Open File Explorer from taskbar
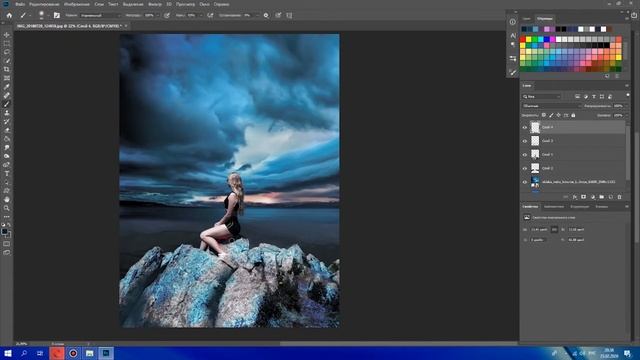 point(89,353)
